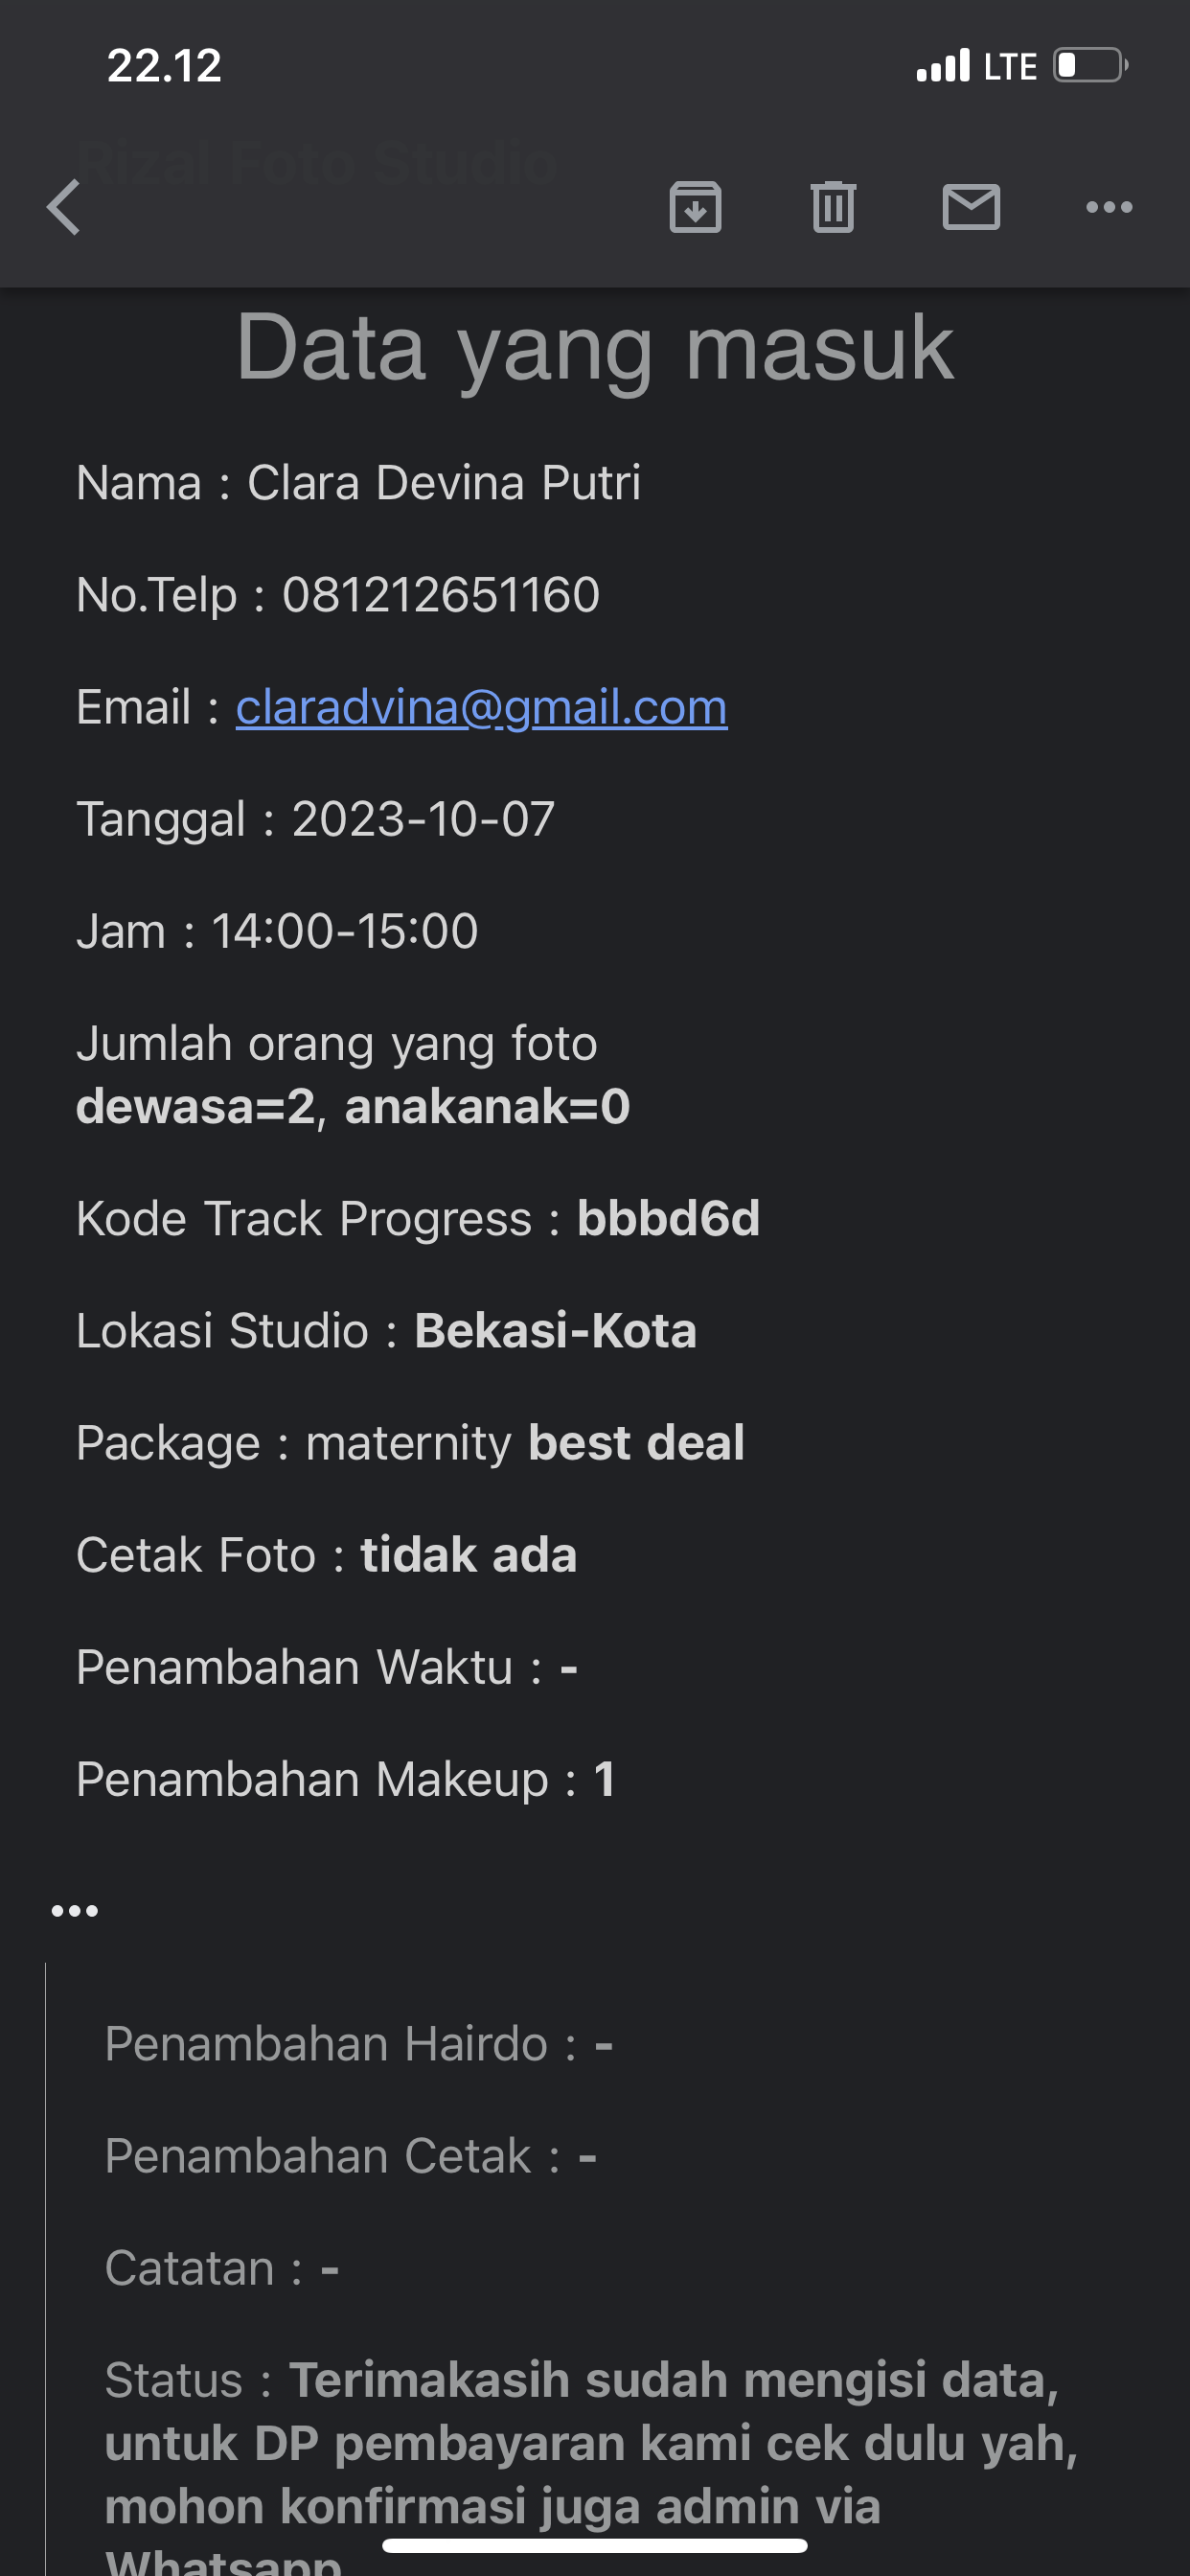Image resolution: width=1190 pixels, height=2576 pixels.
Task: Tap the date 2023-10-07
Action: 422,819
